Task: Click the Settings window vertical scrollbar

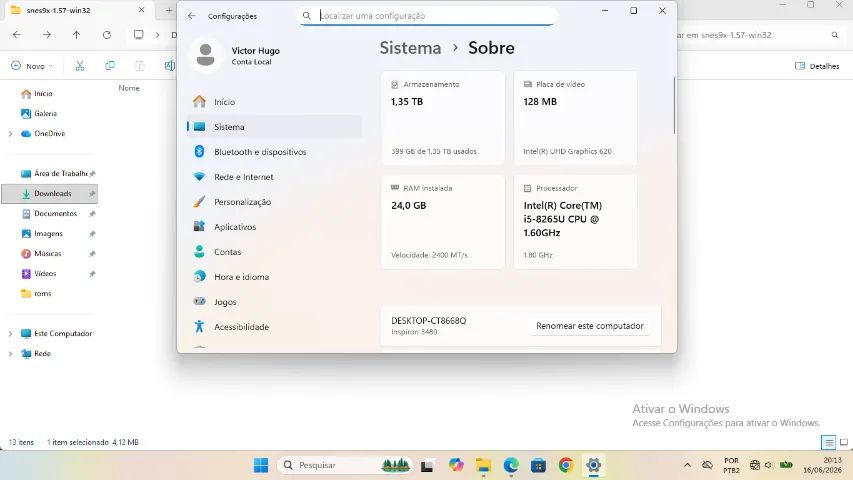Action: pos(674,105)
